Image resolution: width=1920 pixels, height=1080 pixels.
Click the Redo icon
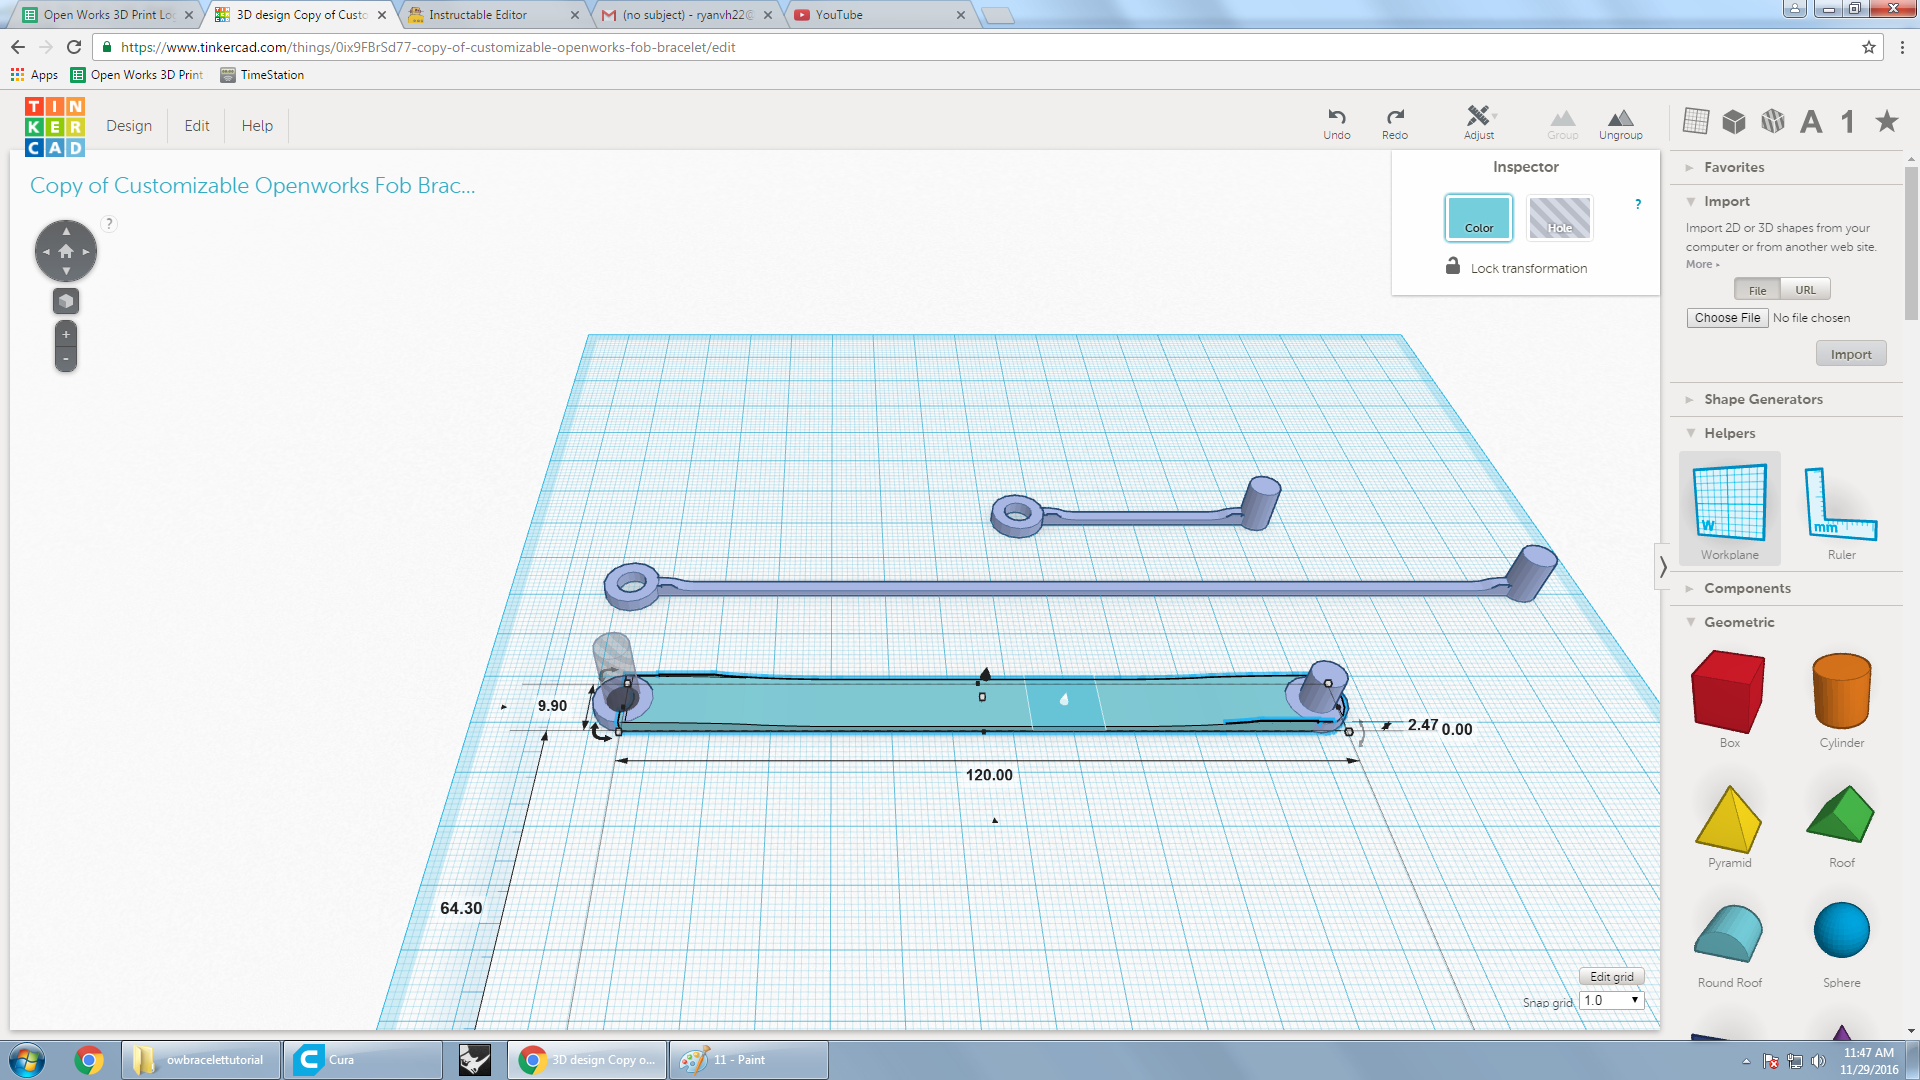pos(1395,123)
